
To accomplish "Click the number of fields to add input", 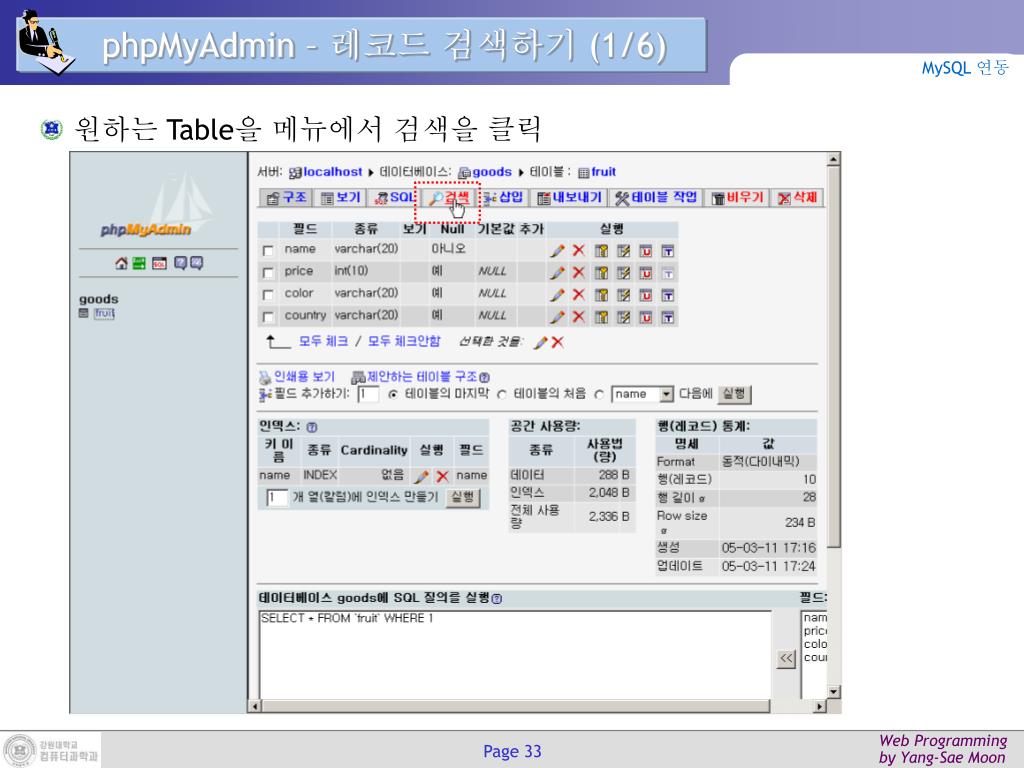I will coord(368,394).
